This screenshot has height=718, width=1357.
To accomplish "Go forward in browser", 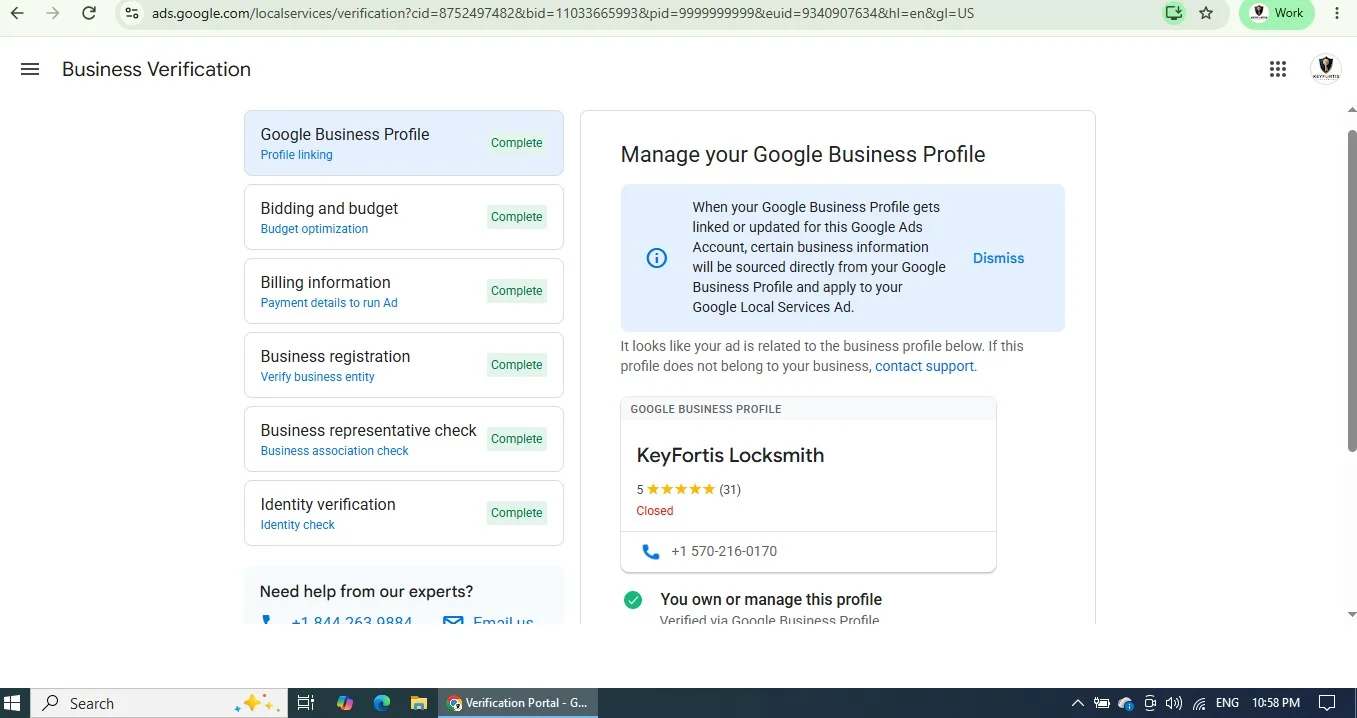I will click(53, 13).
